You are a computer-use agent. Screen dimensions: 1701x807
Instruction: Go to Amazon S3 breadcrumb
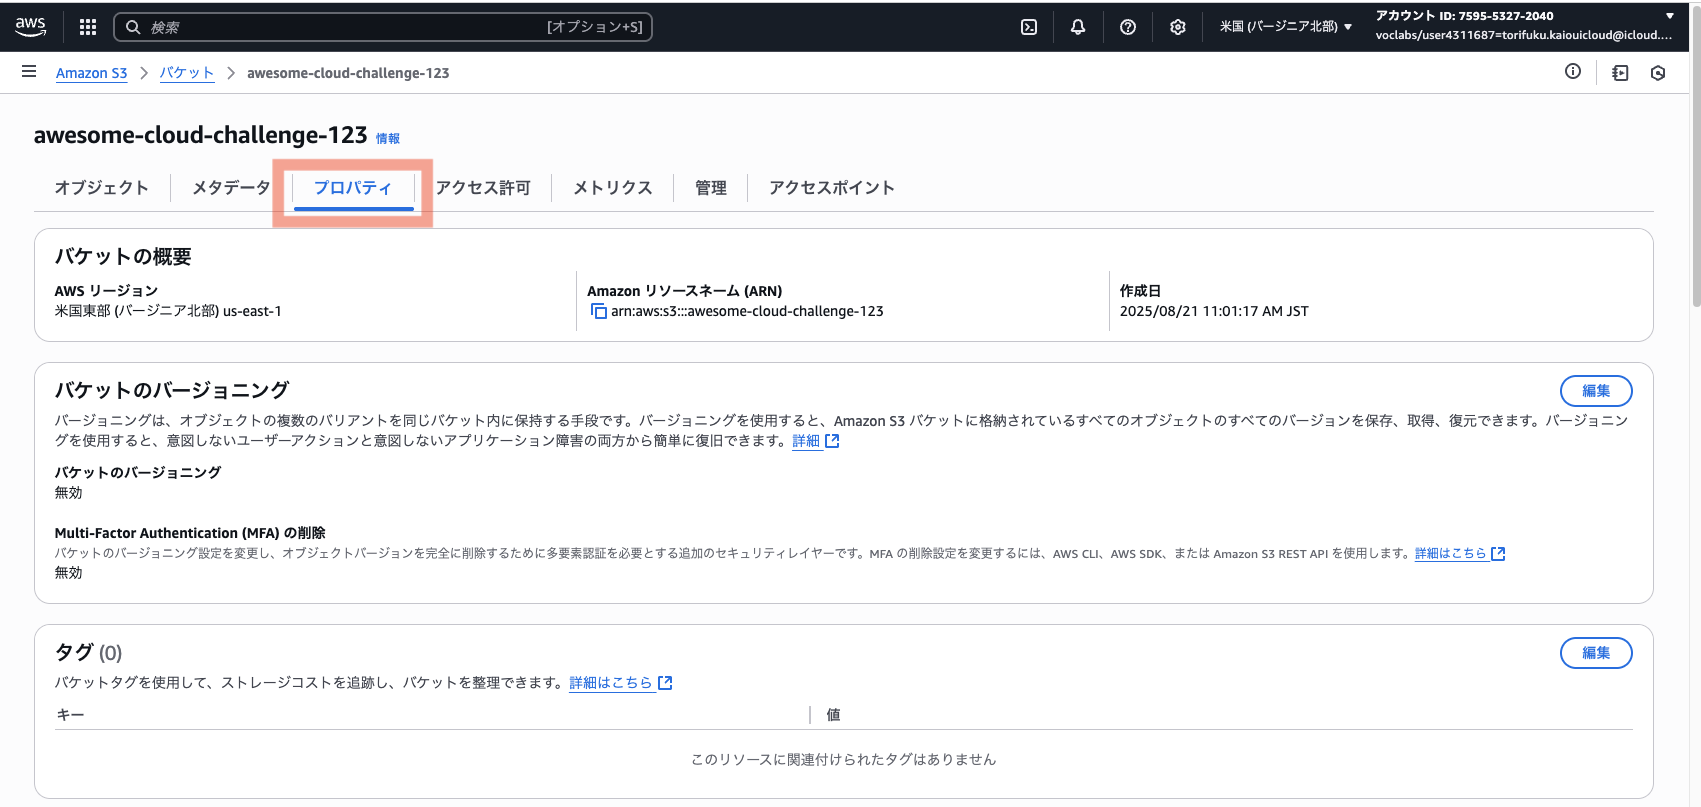pyautogui.click(x=92, y=73)
